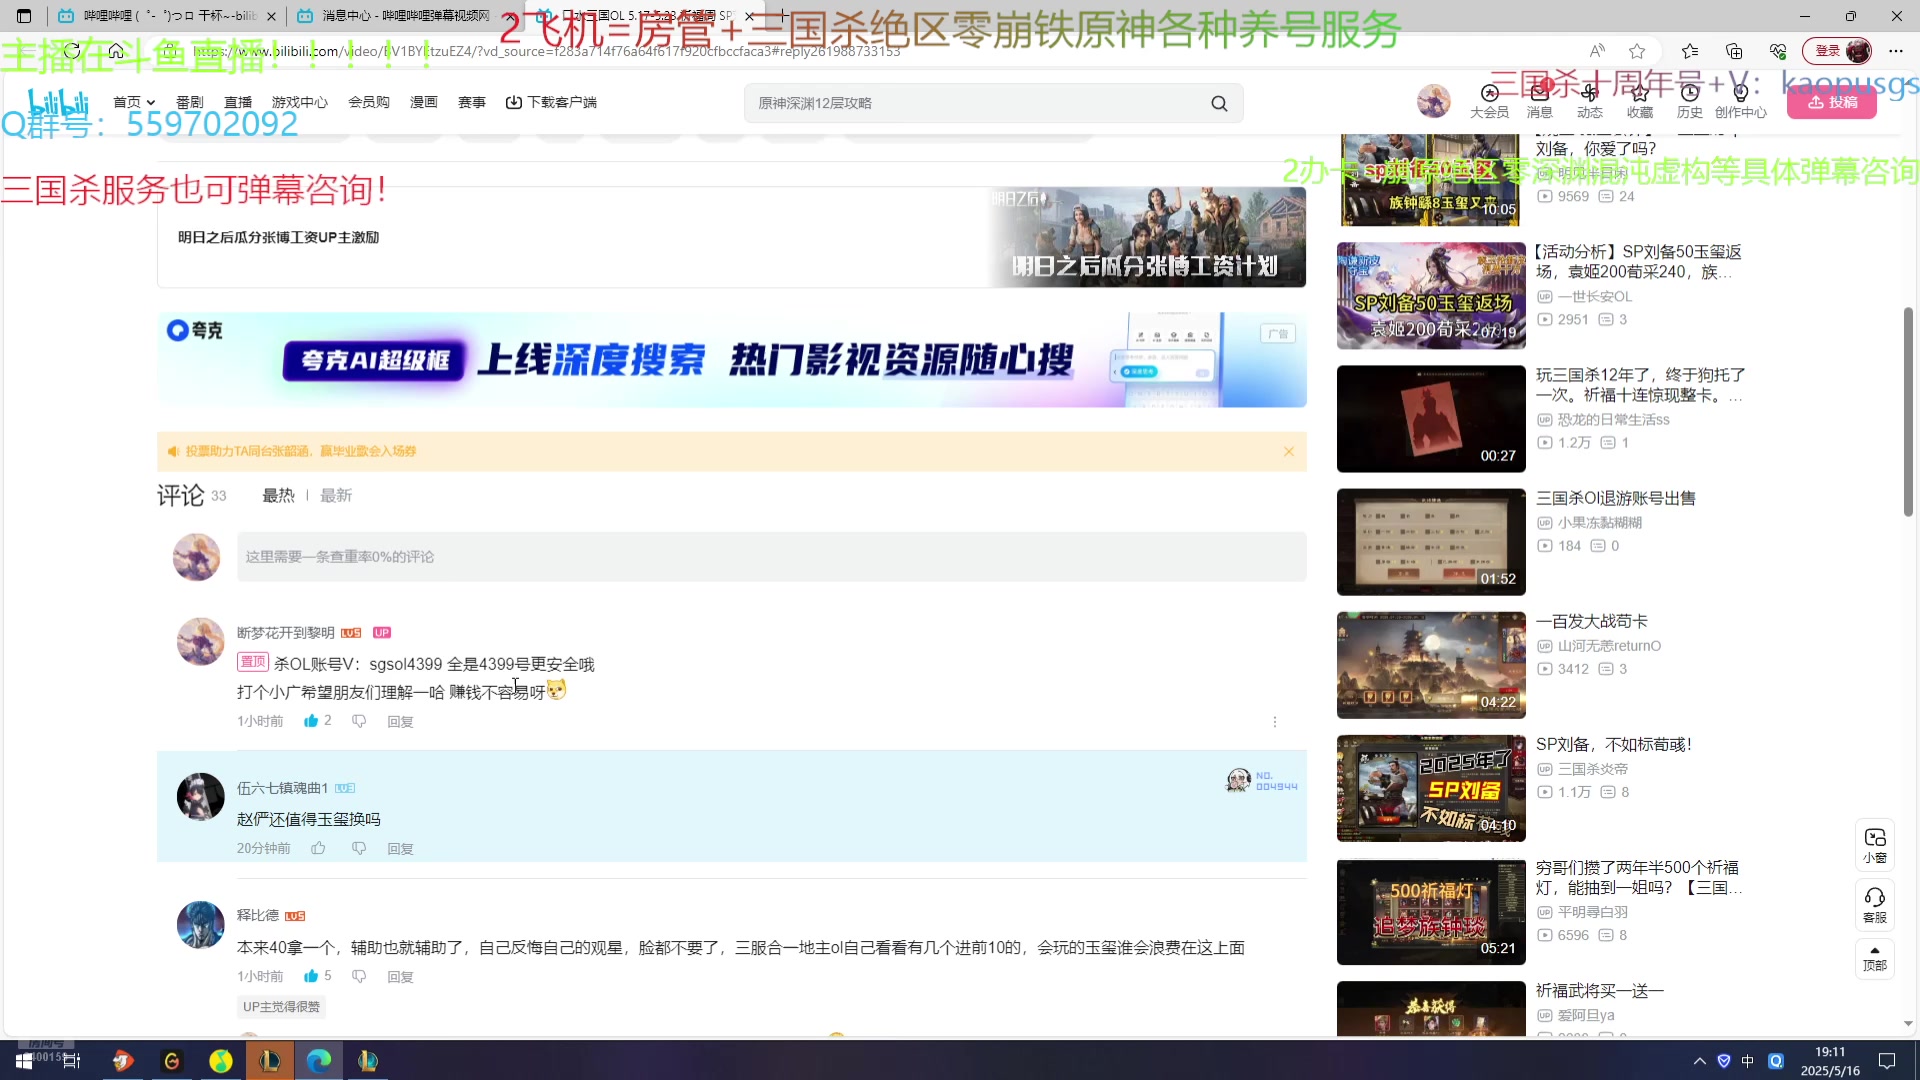
Task: Open the Windows Start button
Action: 24,1060
